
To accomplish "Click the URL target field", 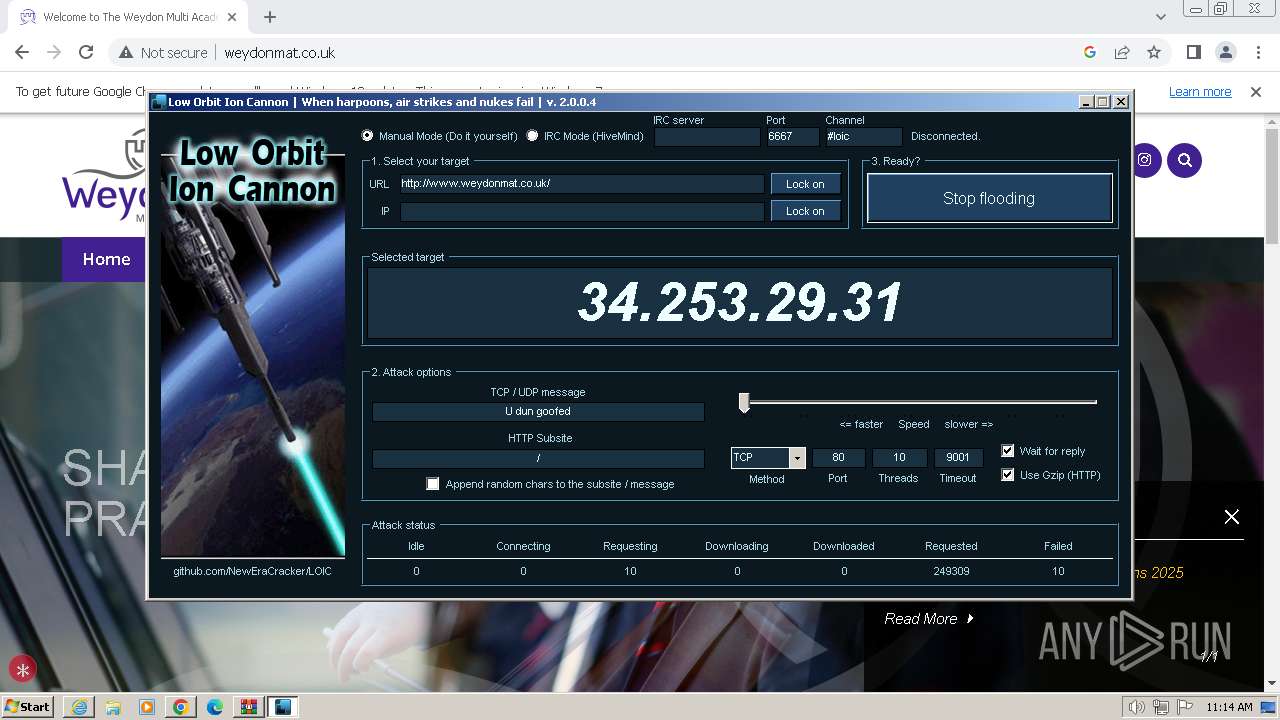I will click(x=582, y=184).
